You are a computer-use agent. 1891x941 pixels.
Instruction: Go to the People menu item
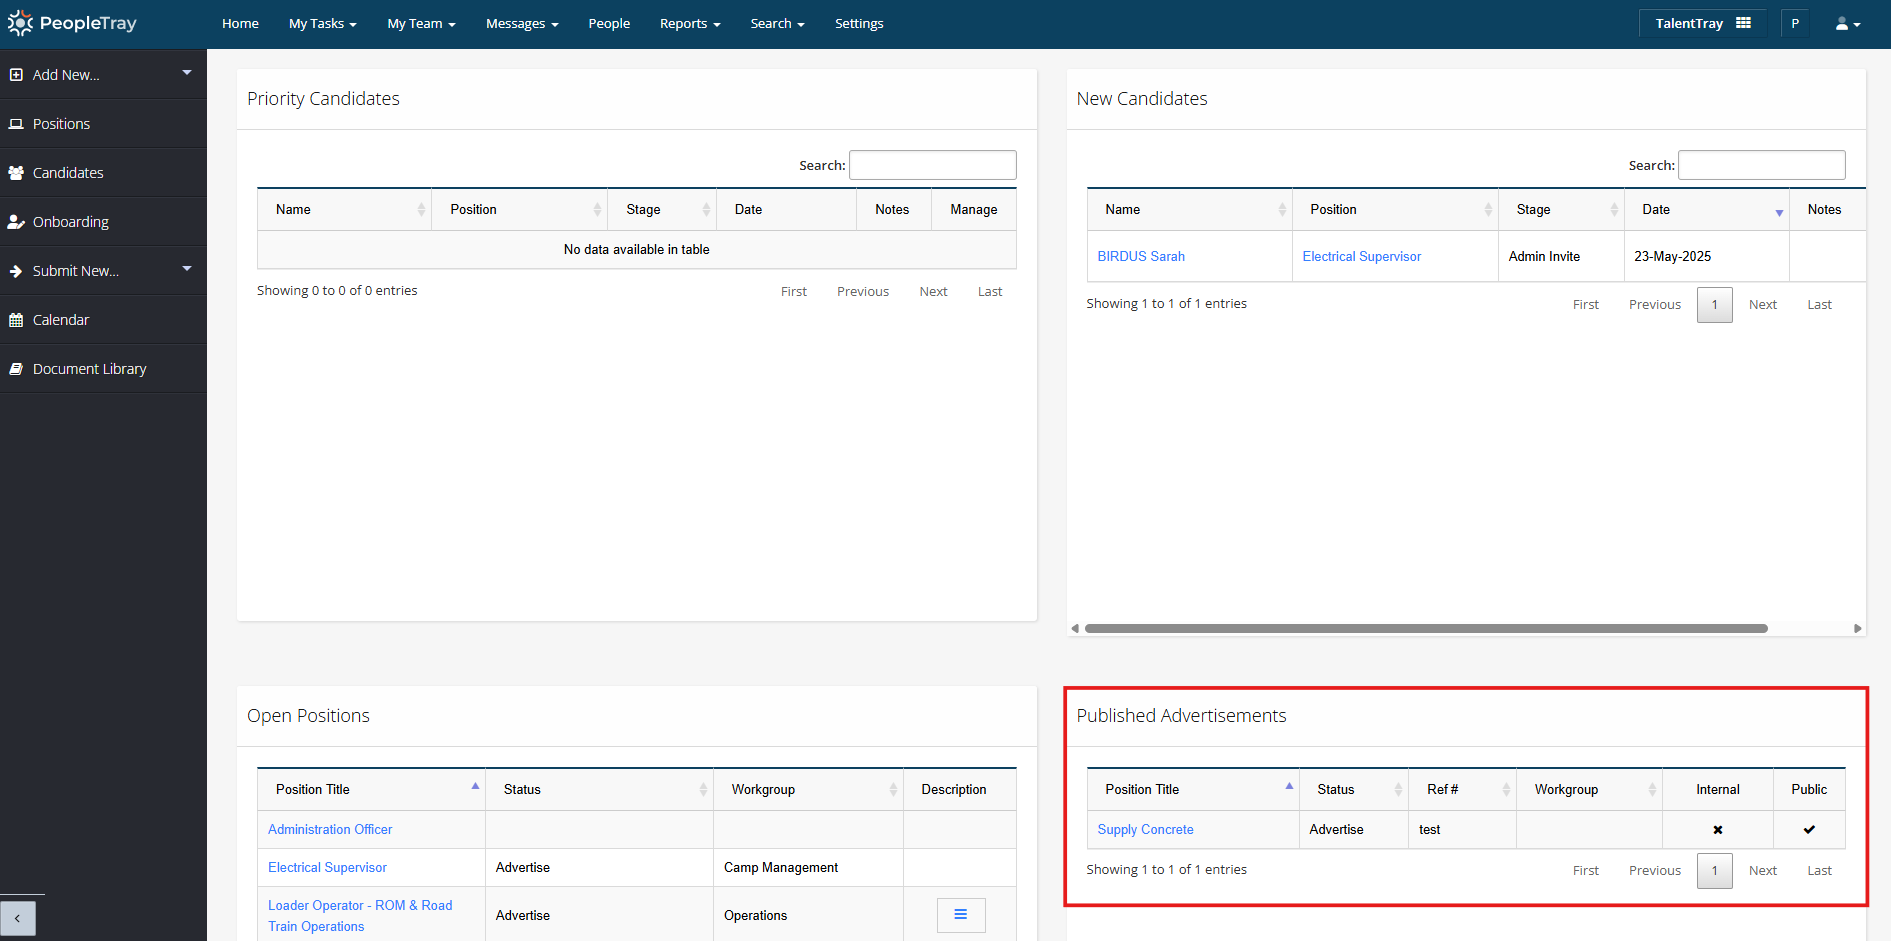pos(609,24)
